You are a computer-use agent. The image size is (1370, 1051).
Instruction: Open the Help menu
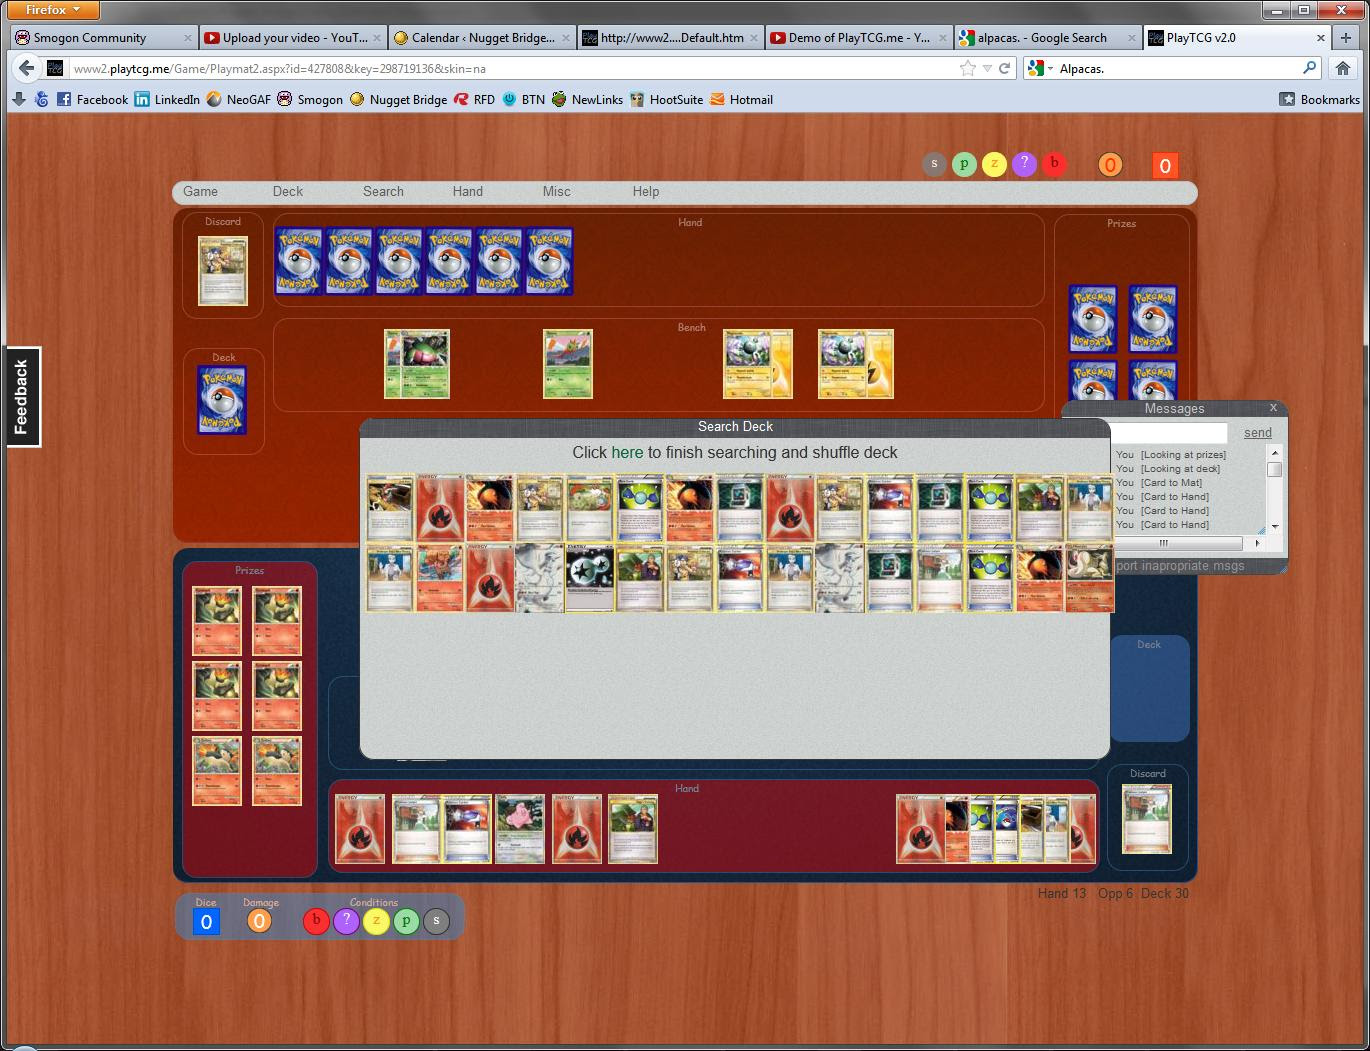[x=646, y=191]
